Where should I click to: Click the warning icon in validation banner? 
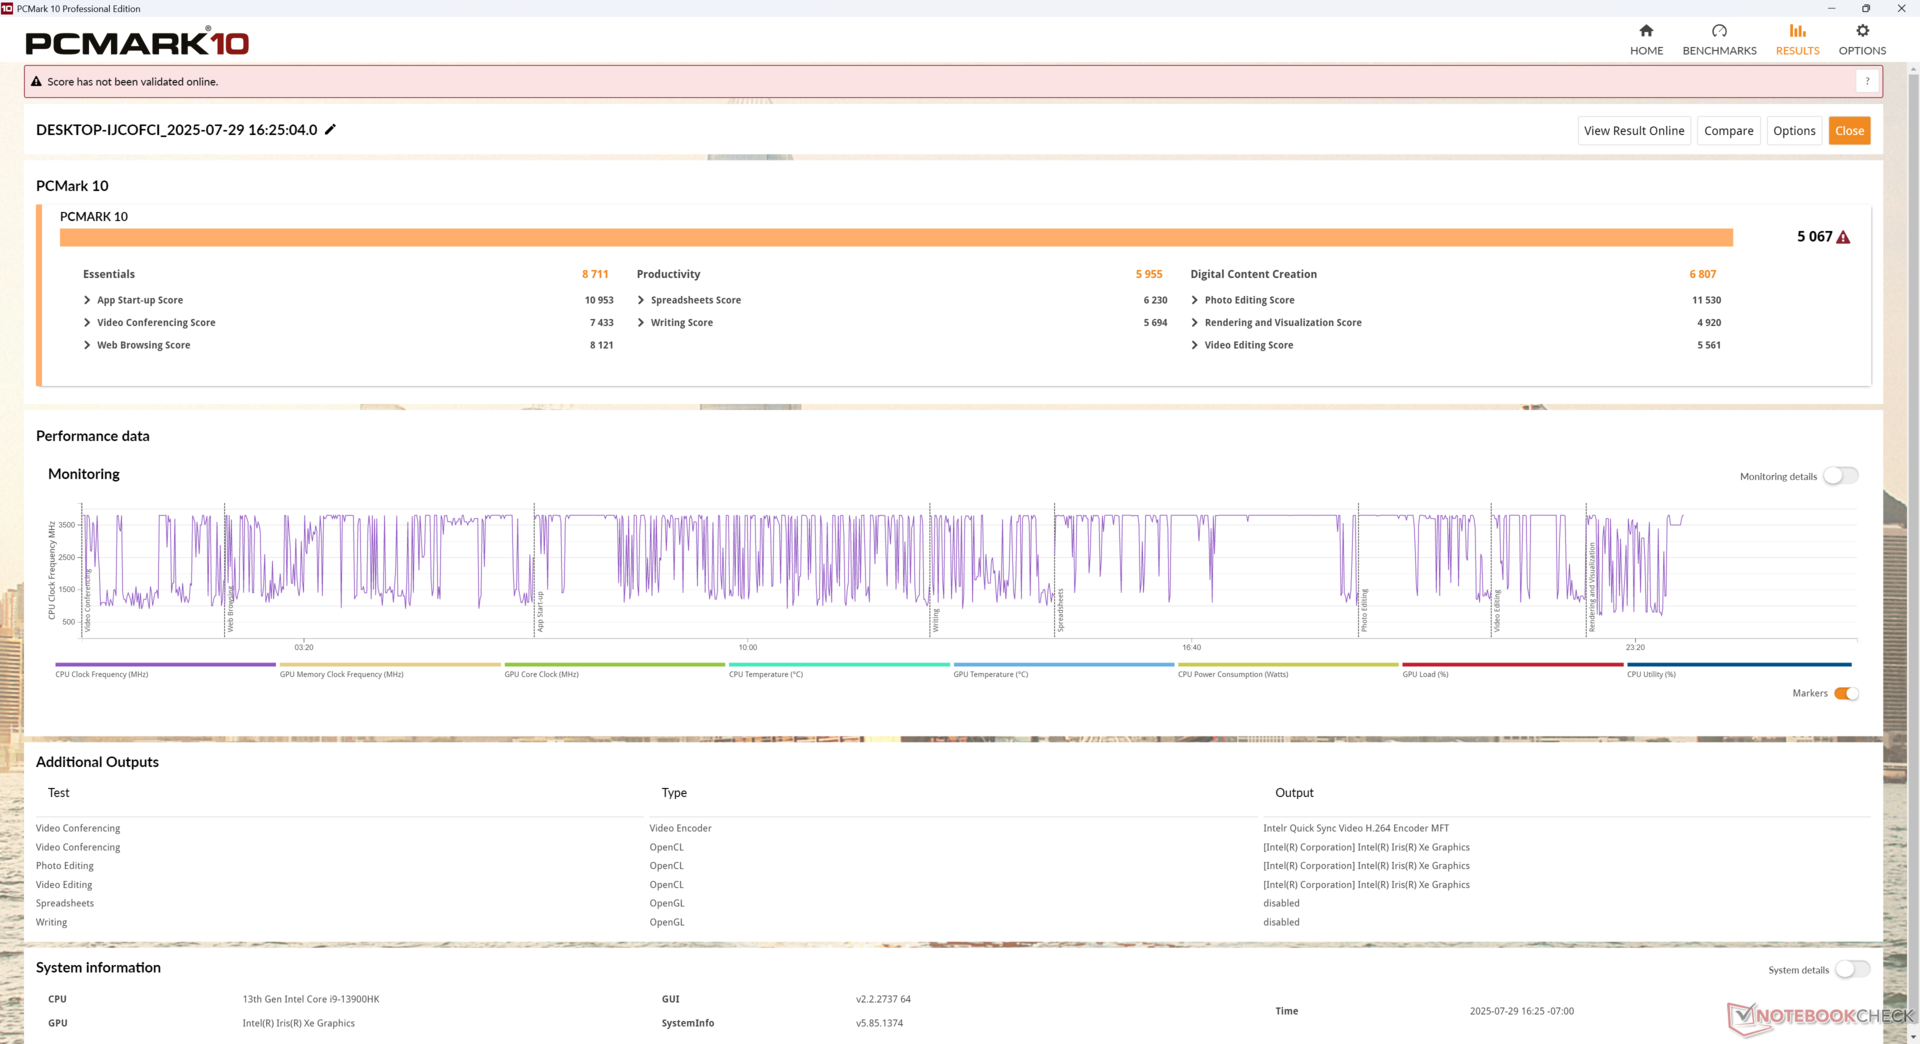point(37,82)
